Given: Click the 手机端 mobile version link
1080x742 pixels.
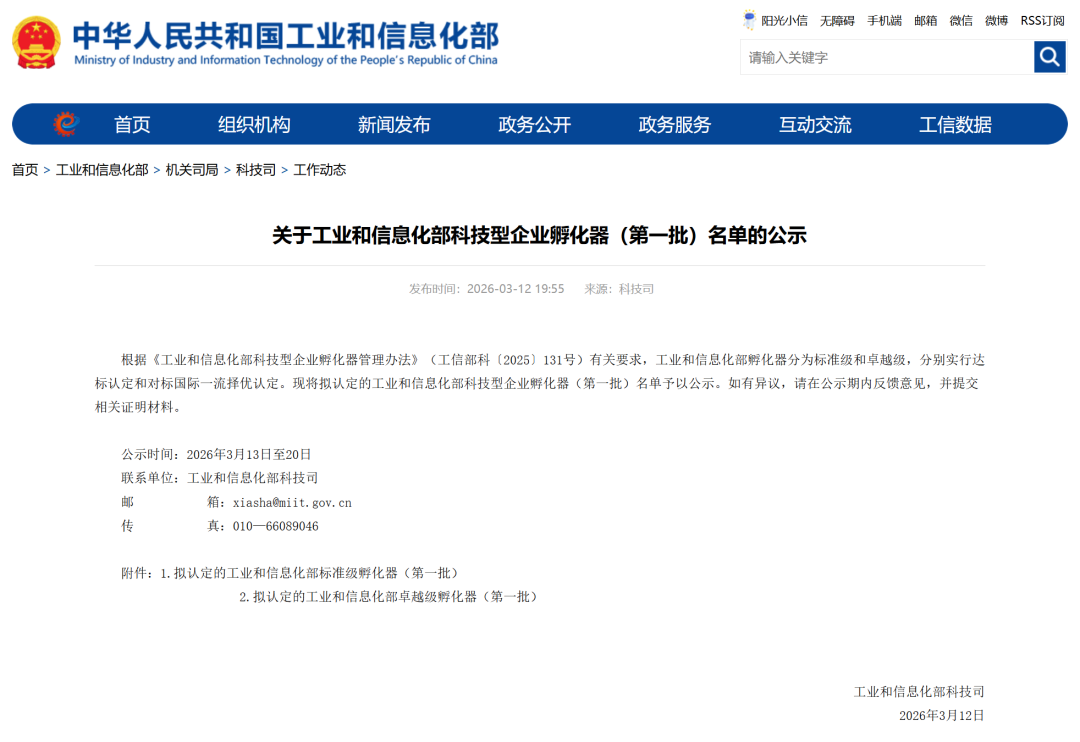Looking at the screenshot, I should coord(884,20).
